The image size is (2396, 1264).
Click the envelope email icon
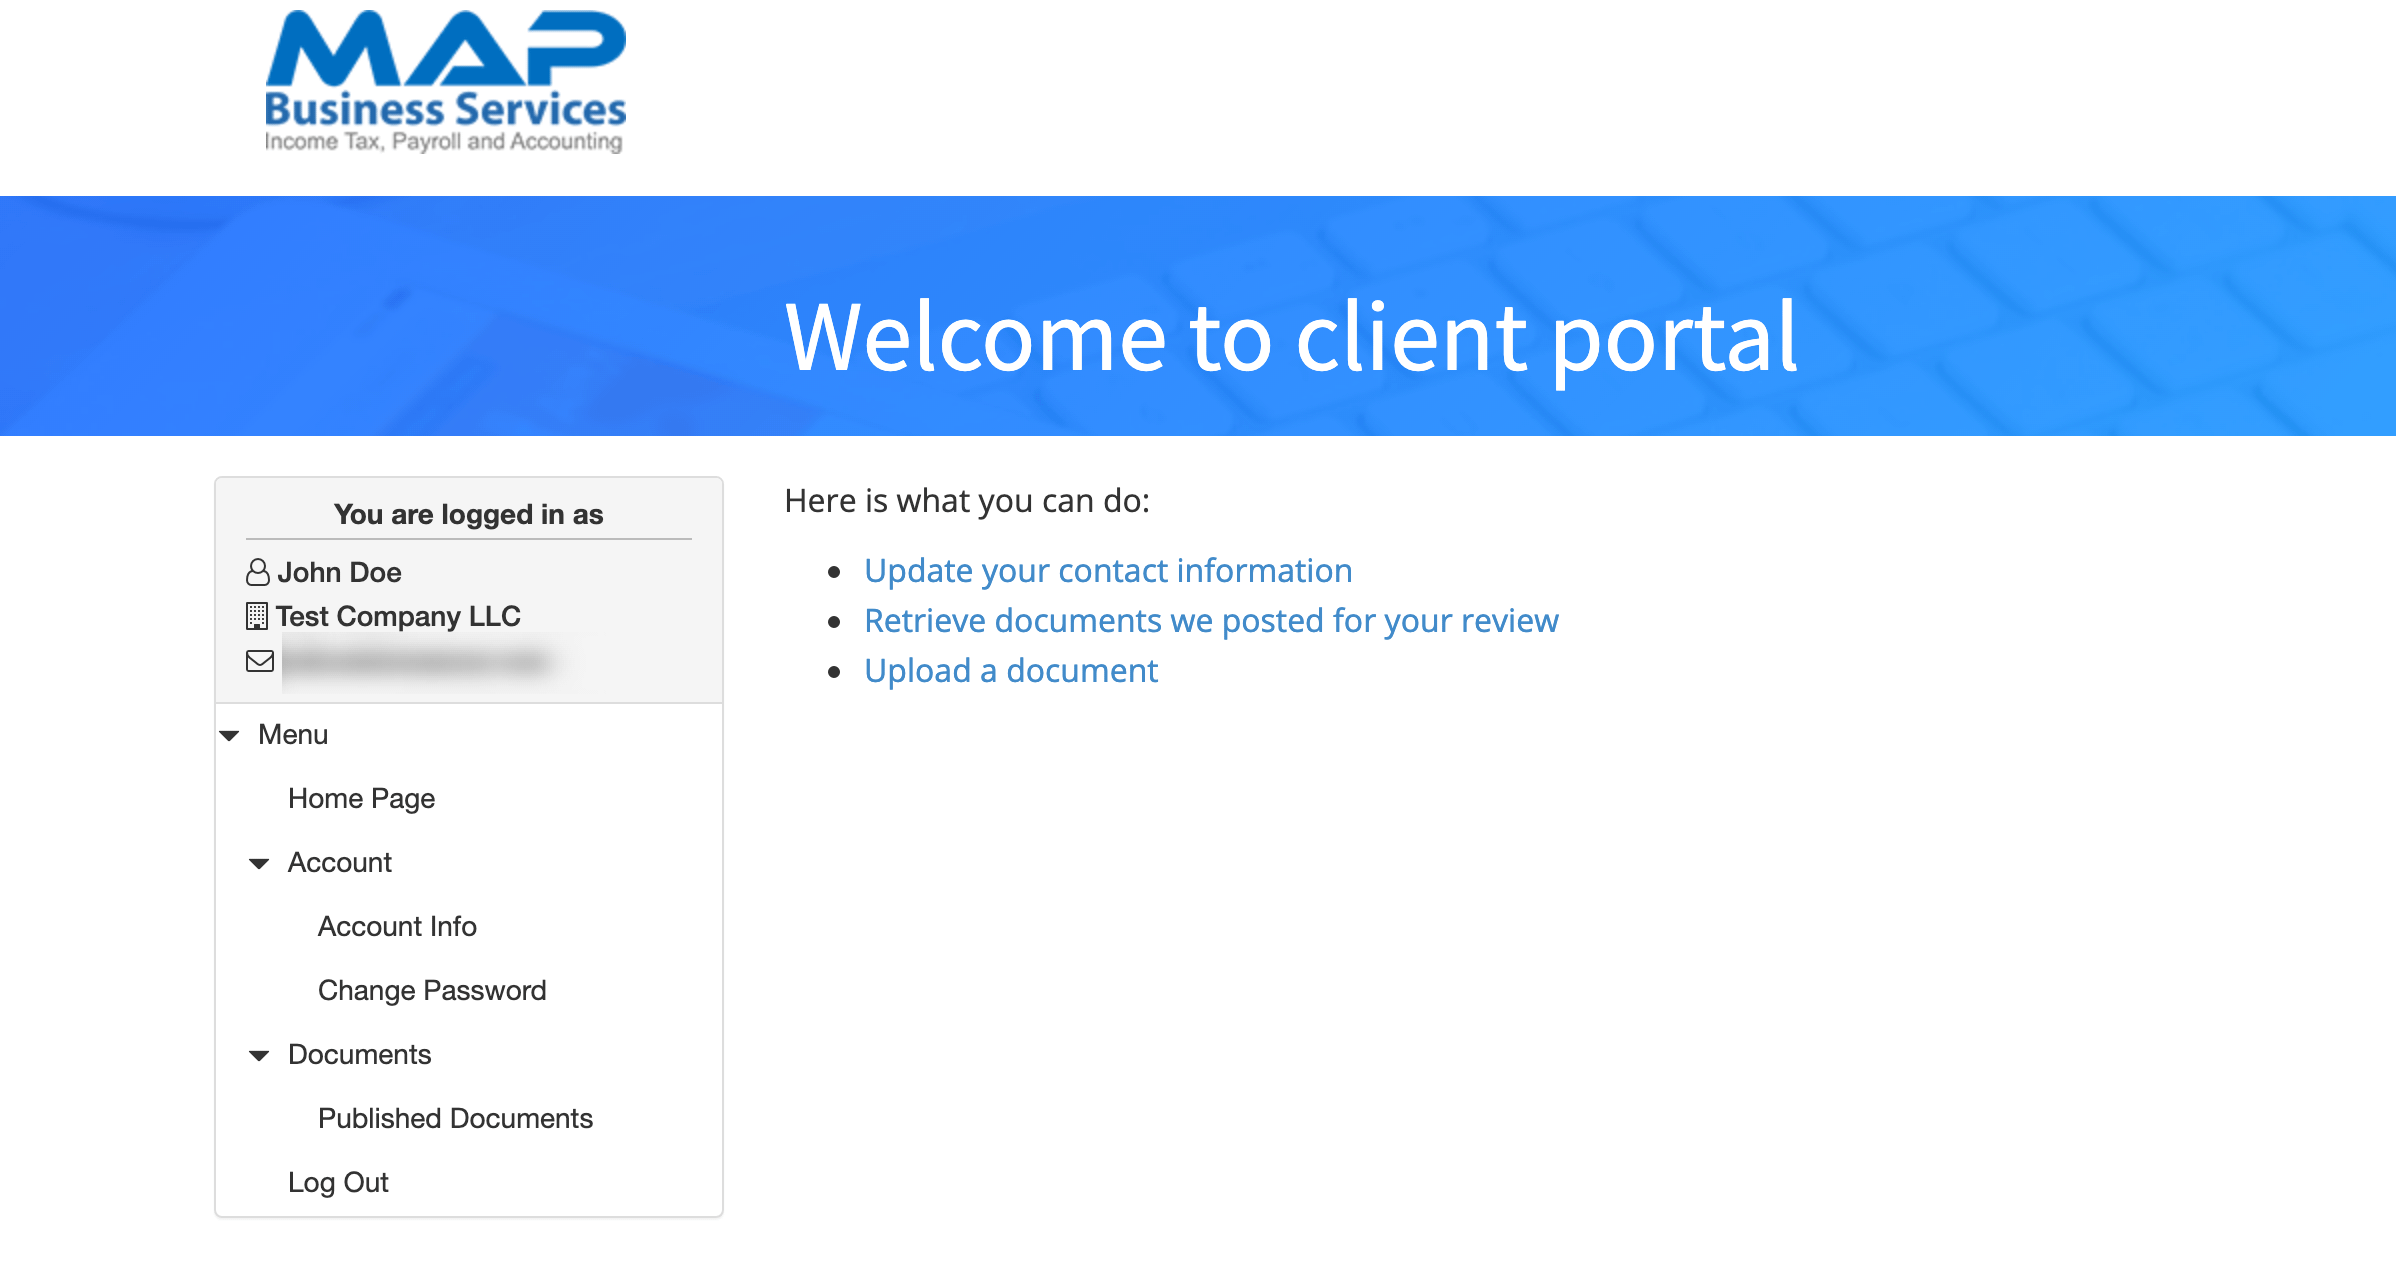260,661
